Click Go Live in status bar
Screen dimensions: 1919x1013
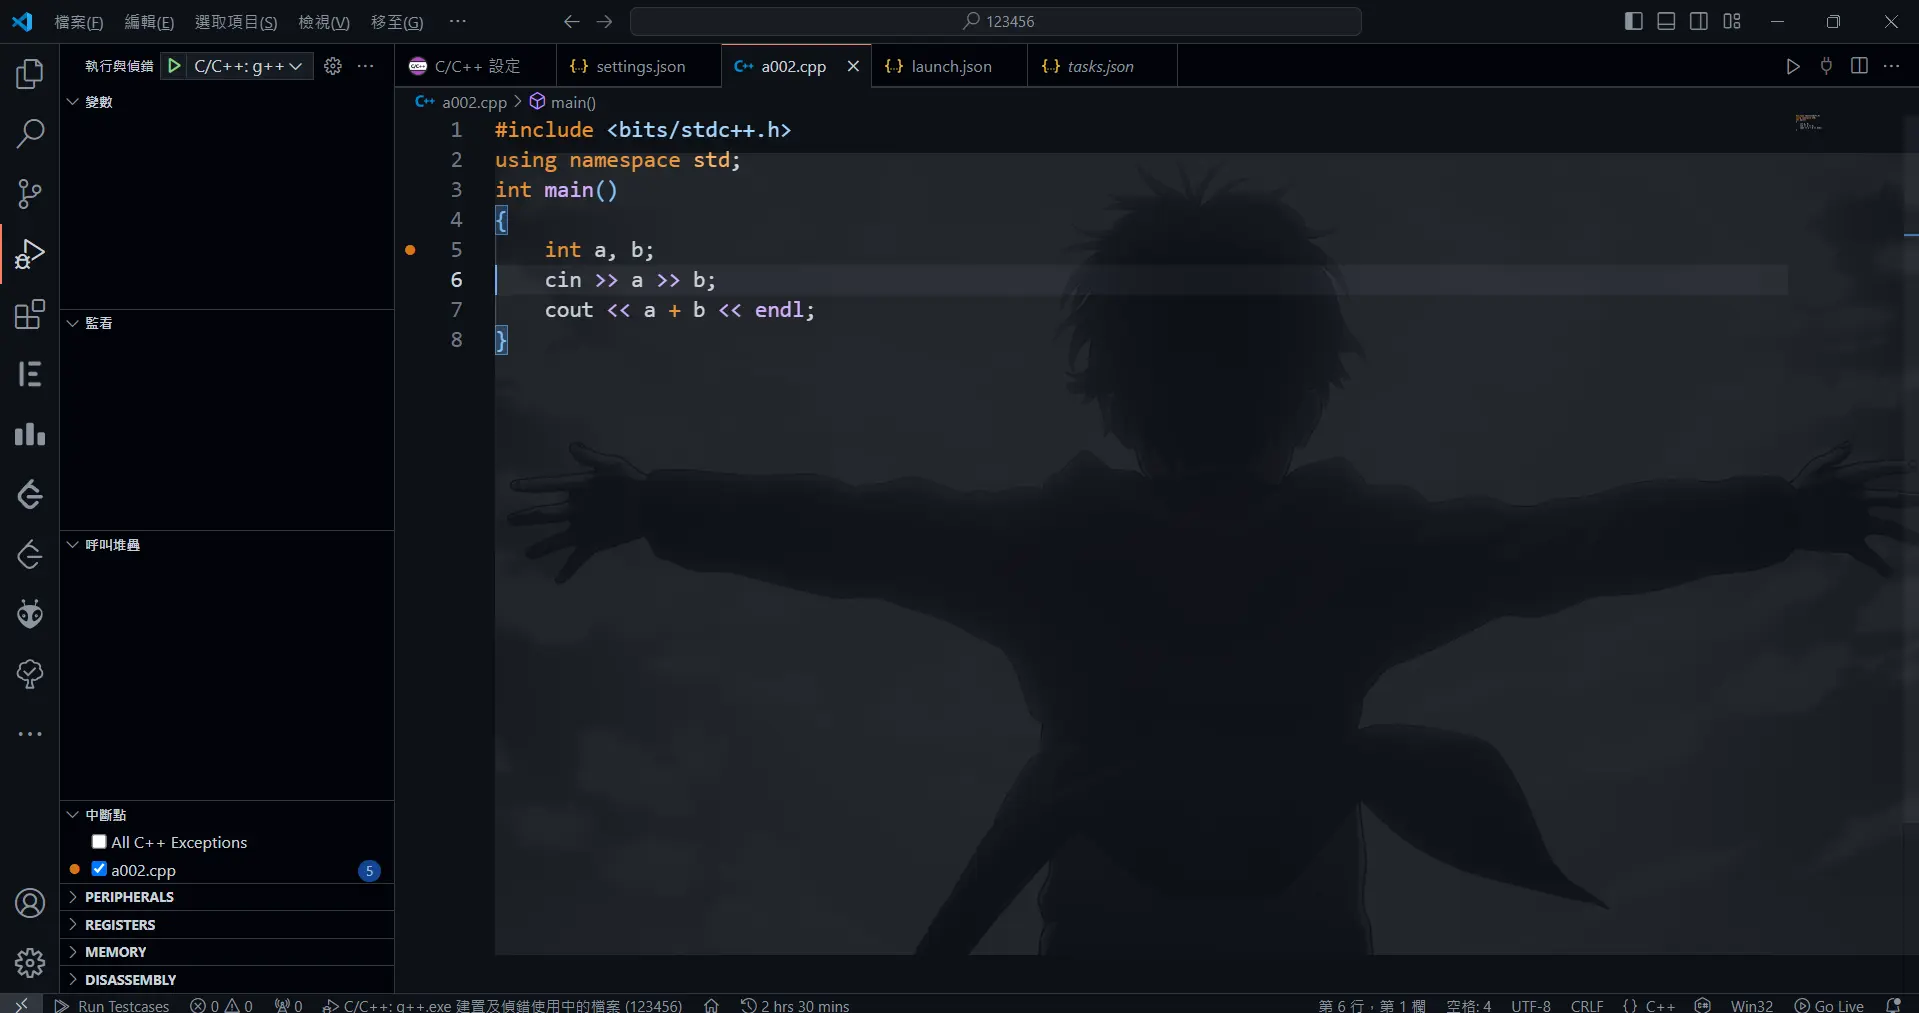[1829, 1005]
